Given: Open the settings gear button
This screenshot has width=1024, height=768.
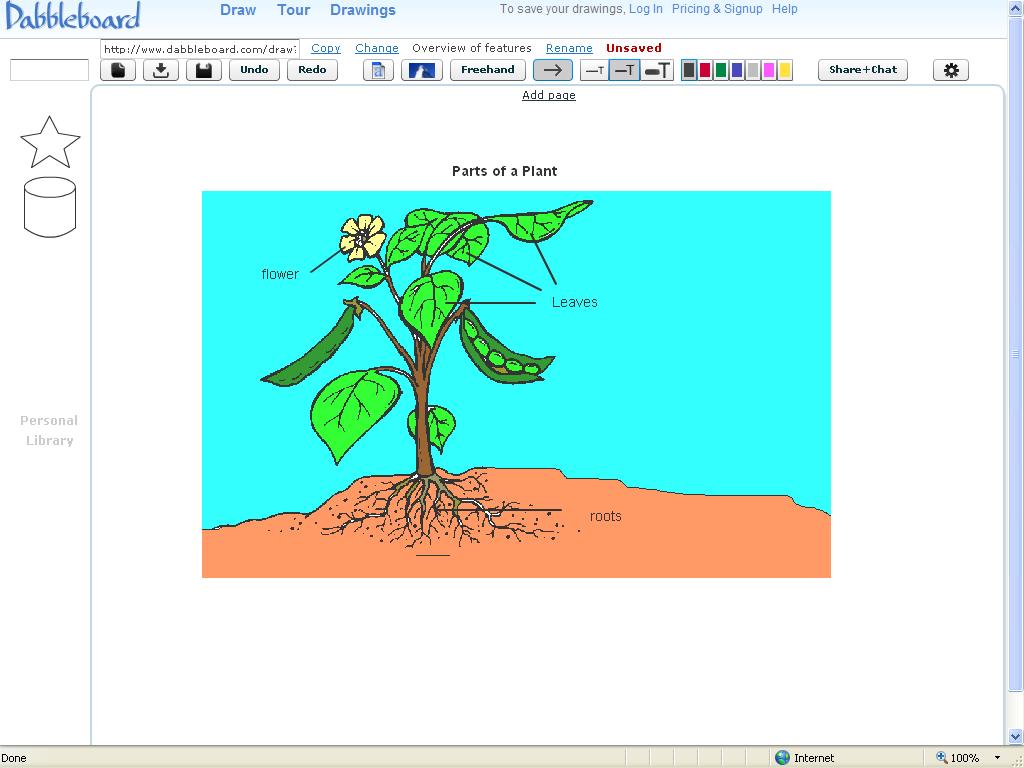Looking at the screenshot, I should (x=951, y=70).
